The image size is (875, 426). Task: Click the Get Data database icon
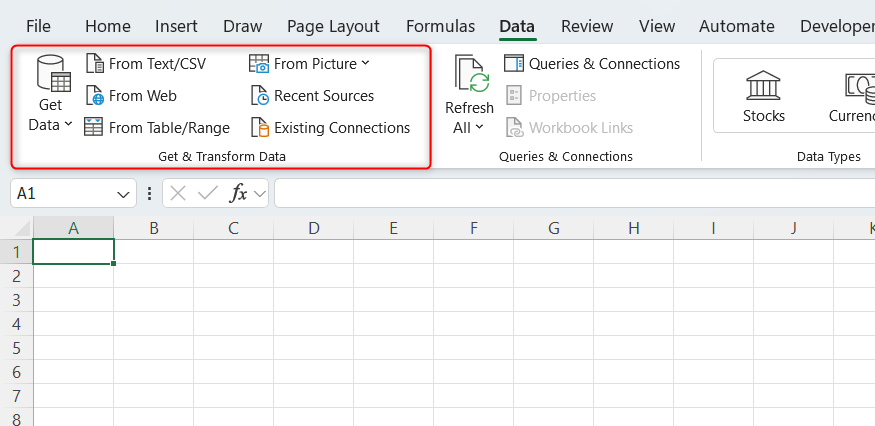click(x=53, y=73)
